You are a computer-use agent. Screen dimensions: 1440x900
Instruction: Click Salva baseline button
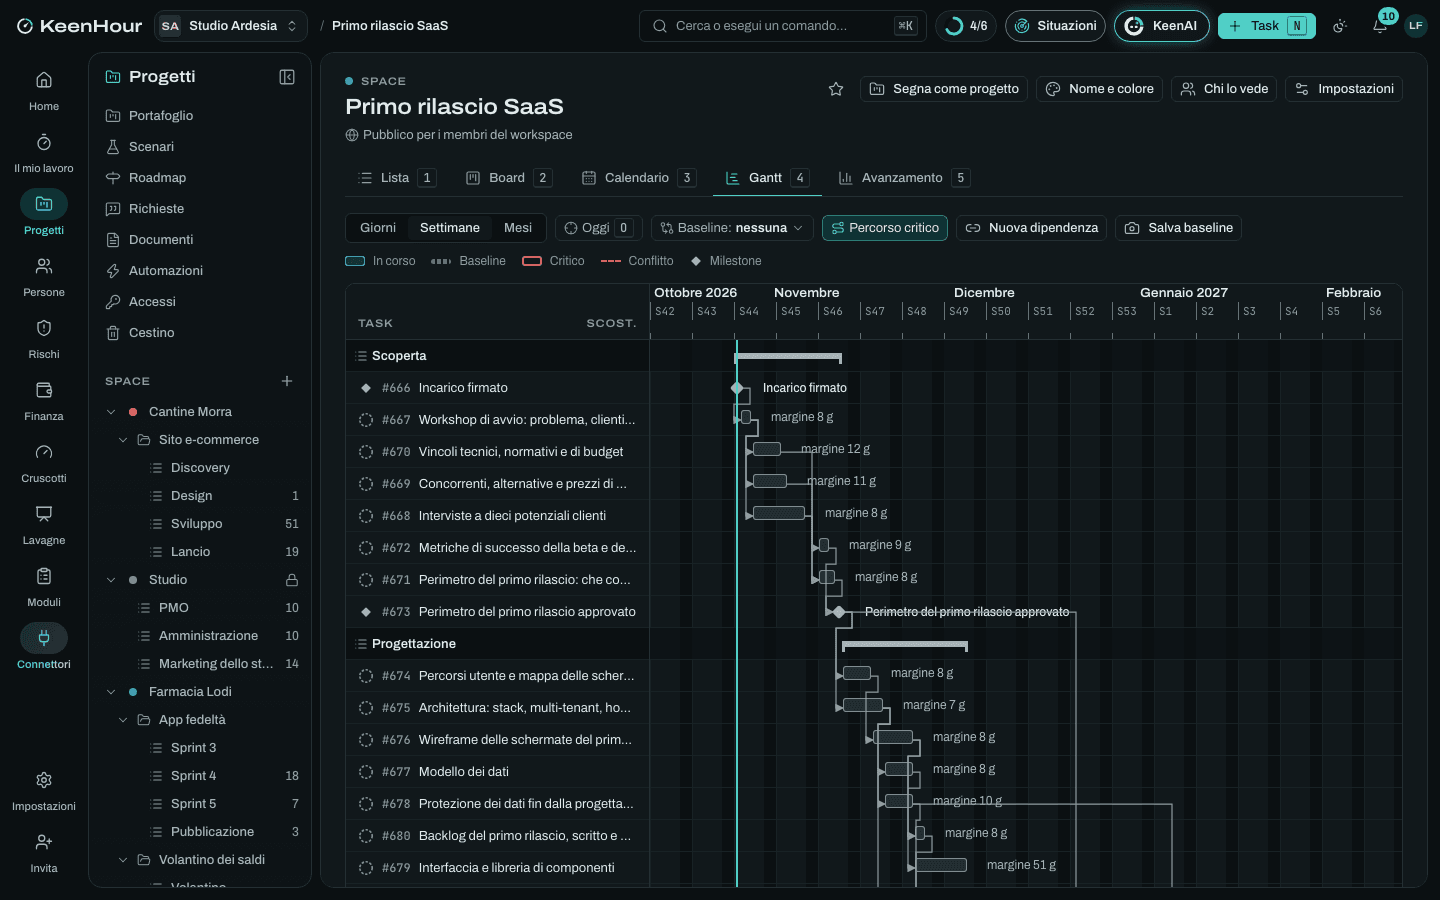pos(1178,228)
